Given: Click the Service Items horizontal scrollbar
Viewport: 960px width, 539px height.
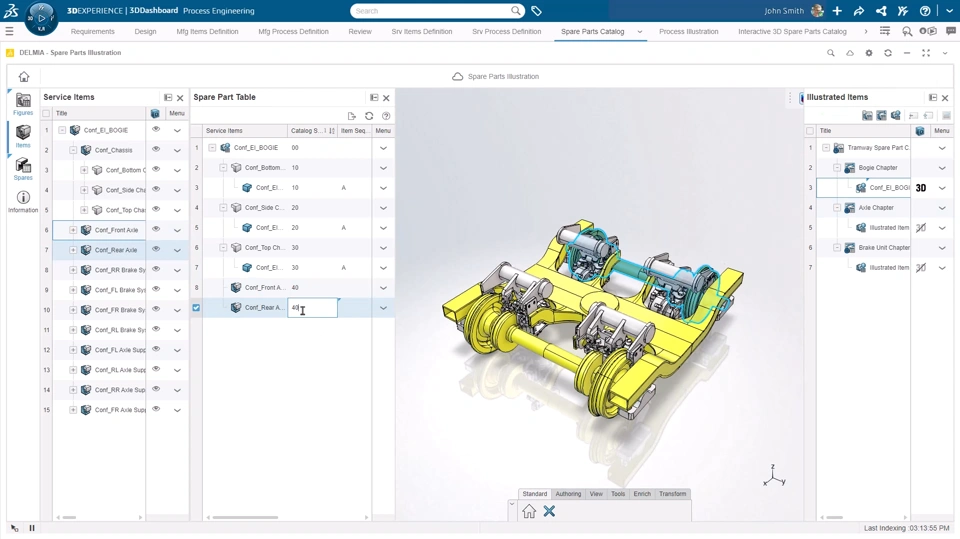Looking at the screenshot, I should coord(69,518).
